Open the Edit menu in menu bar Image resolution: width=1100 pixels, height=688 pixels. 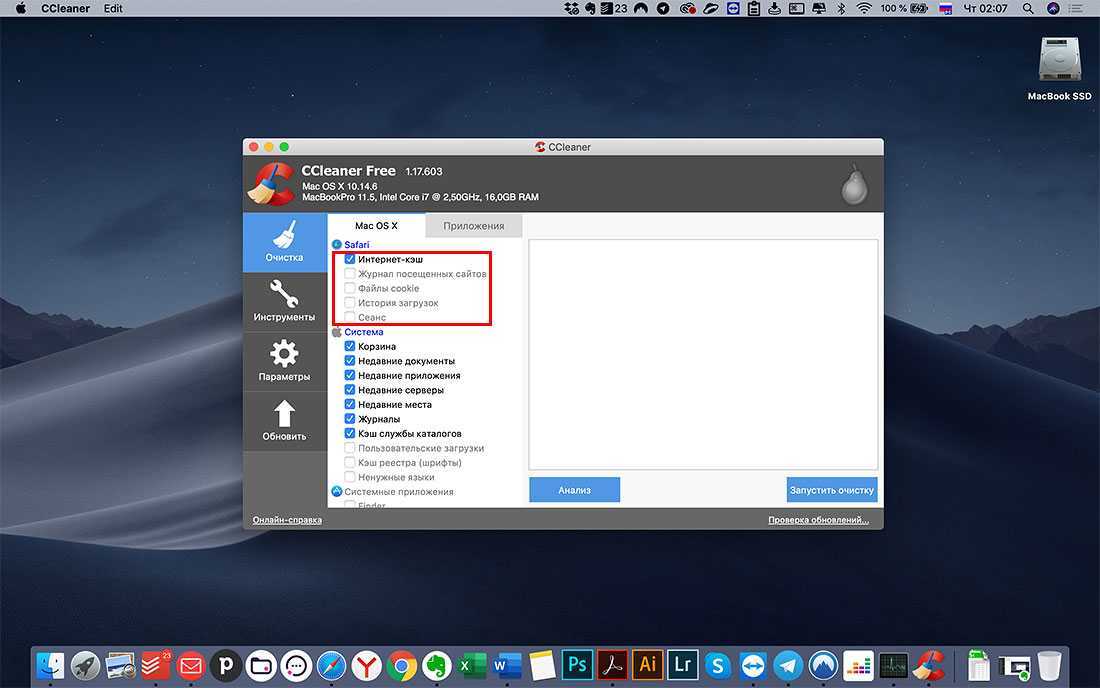(x=113, y=8)
